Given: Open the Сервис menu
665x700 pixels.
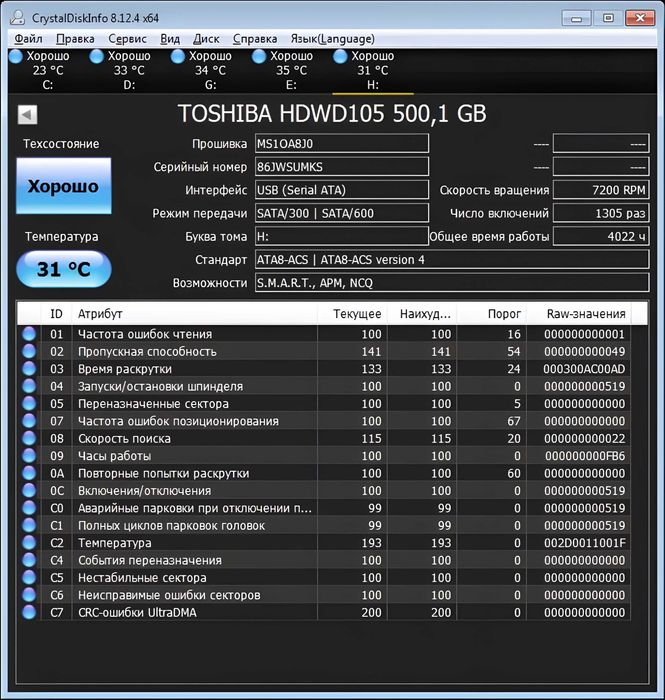Looking at the screenshot, I should click(127, 39).
